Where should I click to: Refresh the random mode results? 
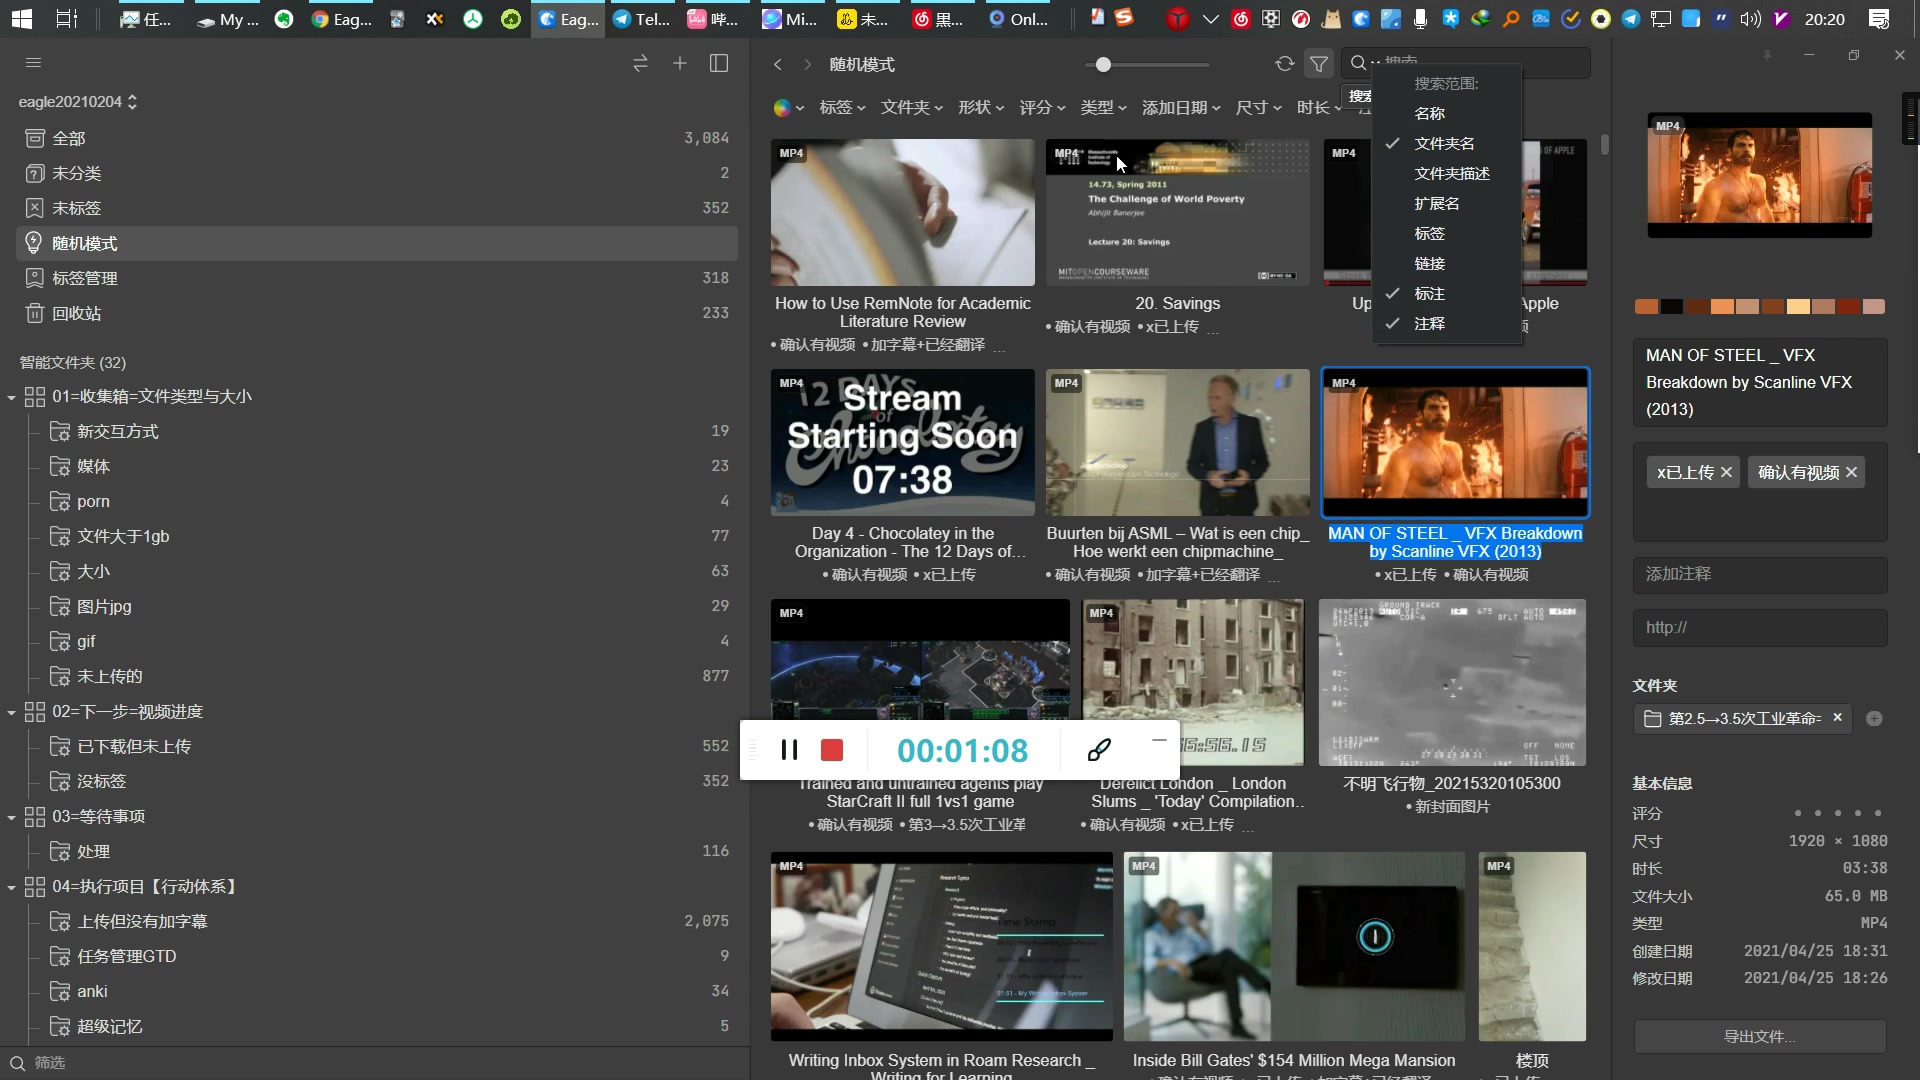click(1285, 64)
